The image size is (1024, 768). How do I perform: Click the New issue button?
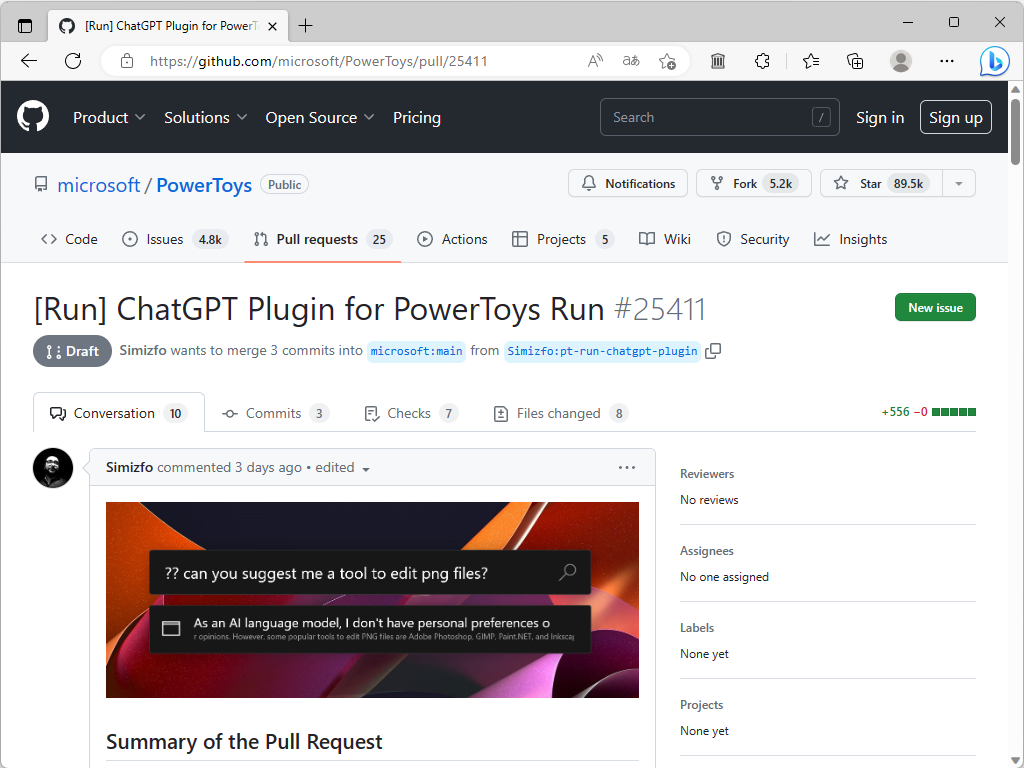point(934,307)
